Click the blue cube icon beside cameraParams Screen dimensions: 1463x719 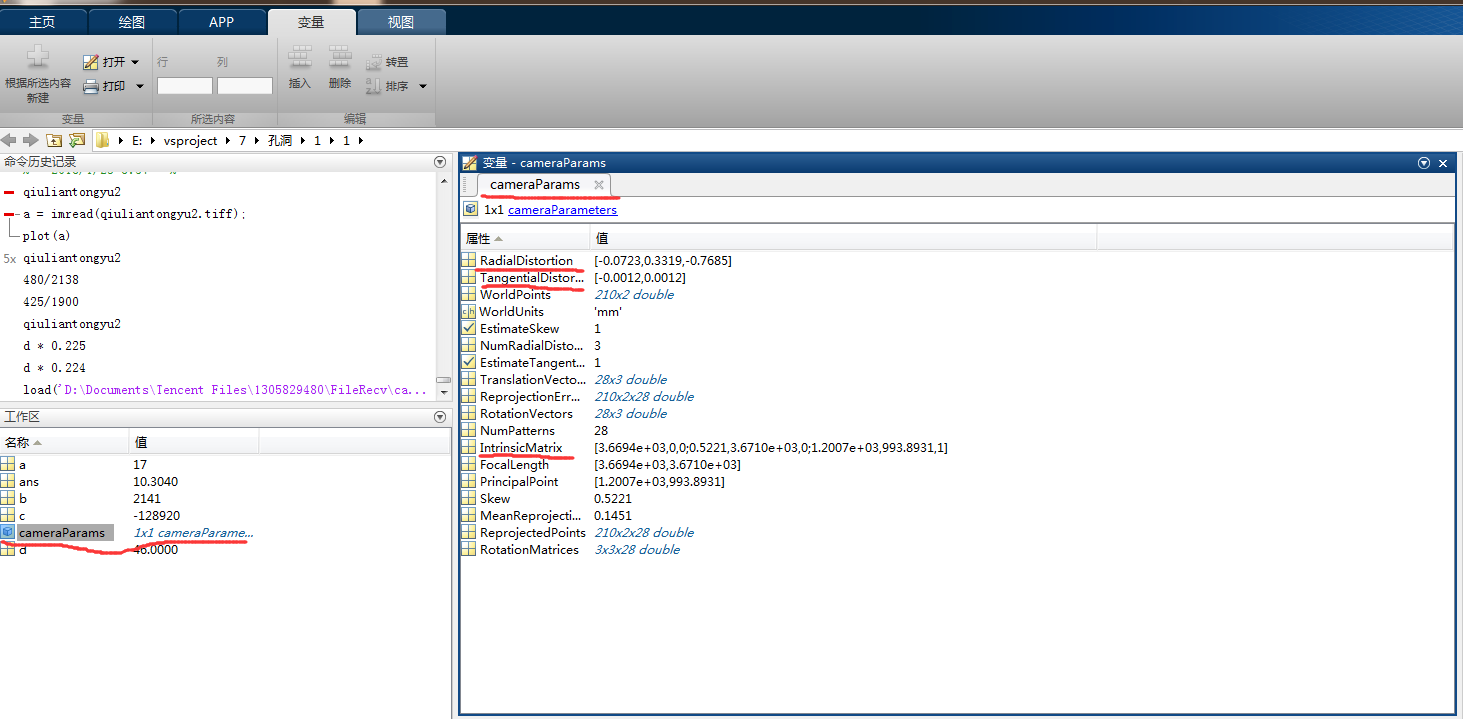coord(8,533)
